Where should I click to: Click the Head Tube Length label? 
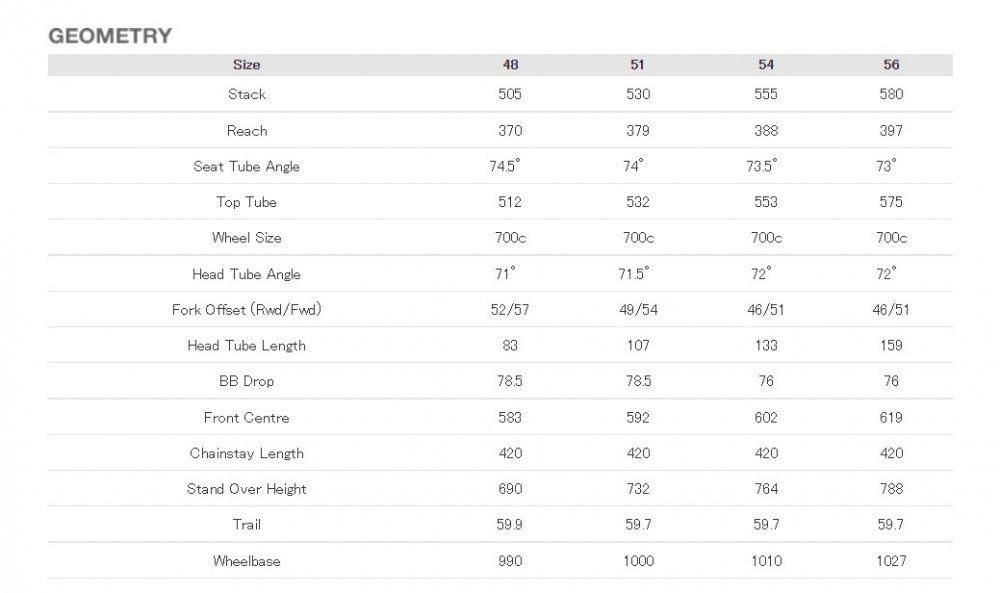pos(247,346)
